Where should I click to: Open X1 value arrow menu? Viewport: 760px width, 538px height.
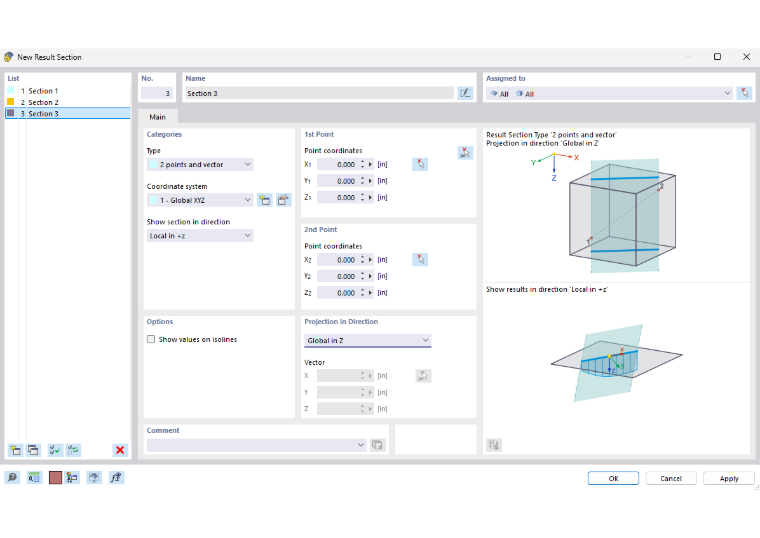371,164
